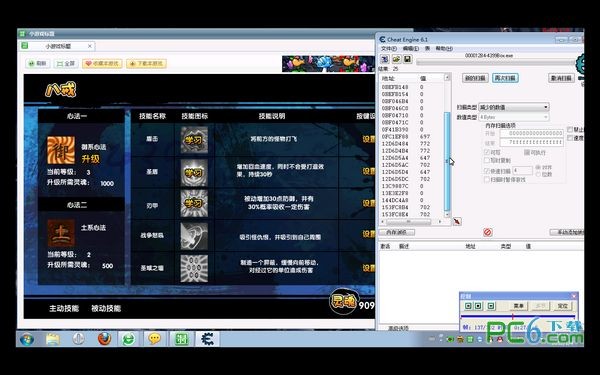Open the 数值类型 4 Bytes dropdown
Screen dimensions: 600x375
click(514, 117)
